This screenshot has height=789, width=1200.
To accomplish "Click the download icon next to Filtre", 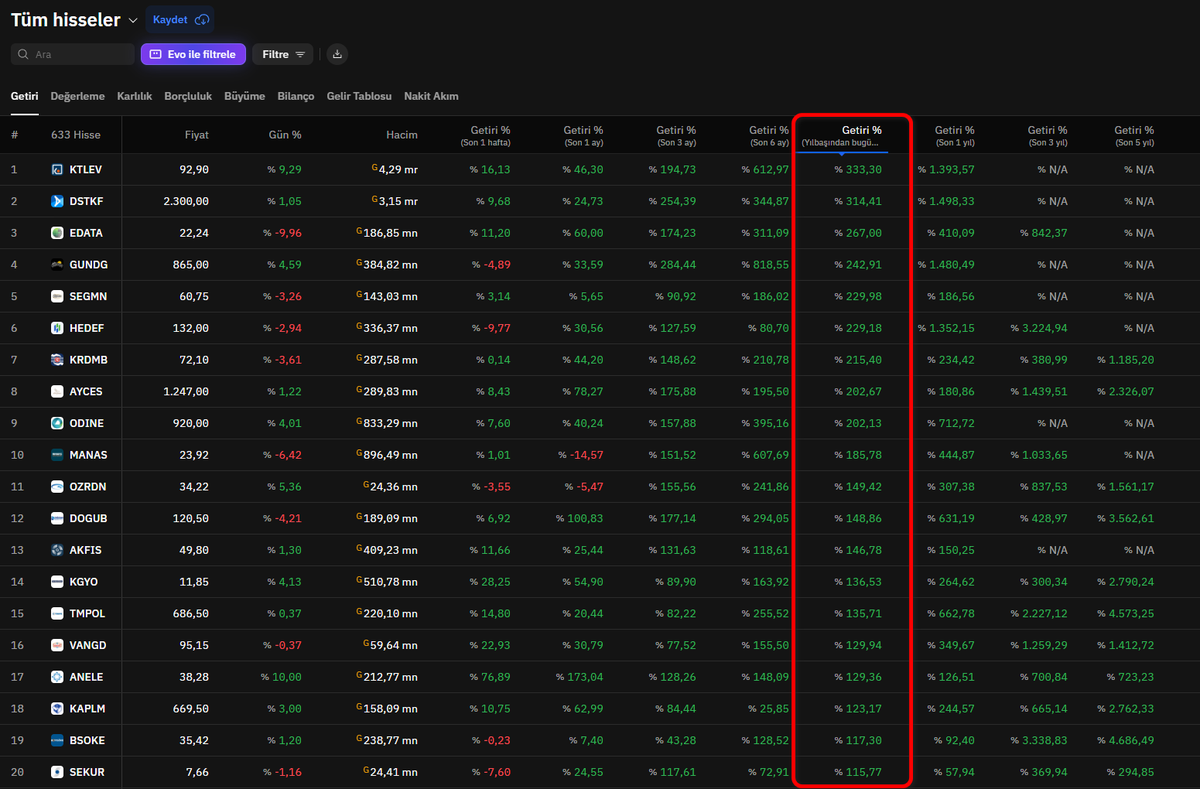I will coord(337,54).
